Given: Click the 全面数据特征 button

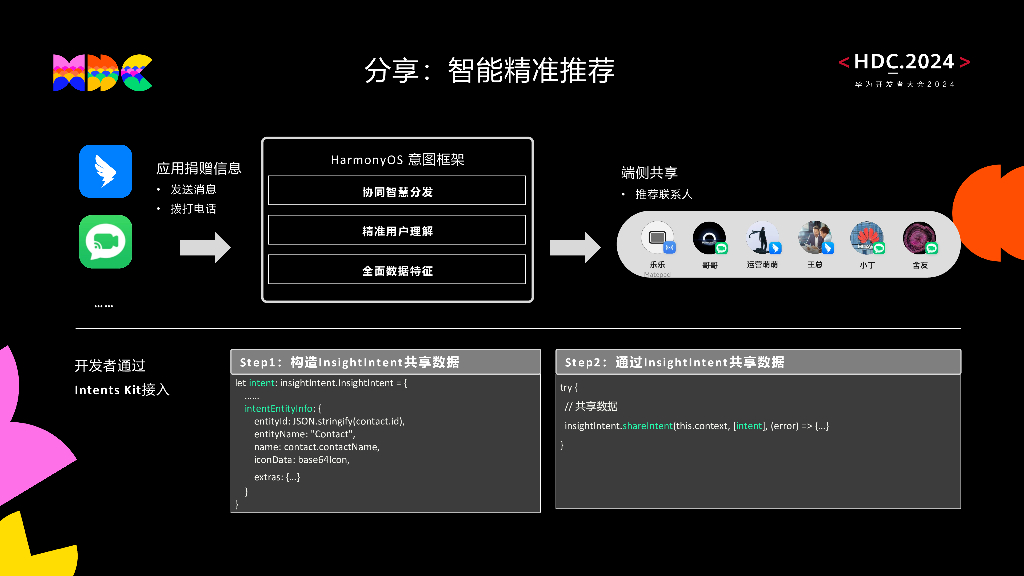Looking at the screenshot, I should pos(396,268).
